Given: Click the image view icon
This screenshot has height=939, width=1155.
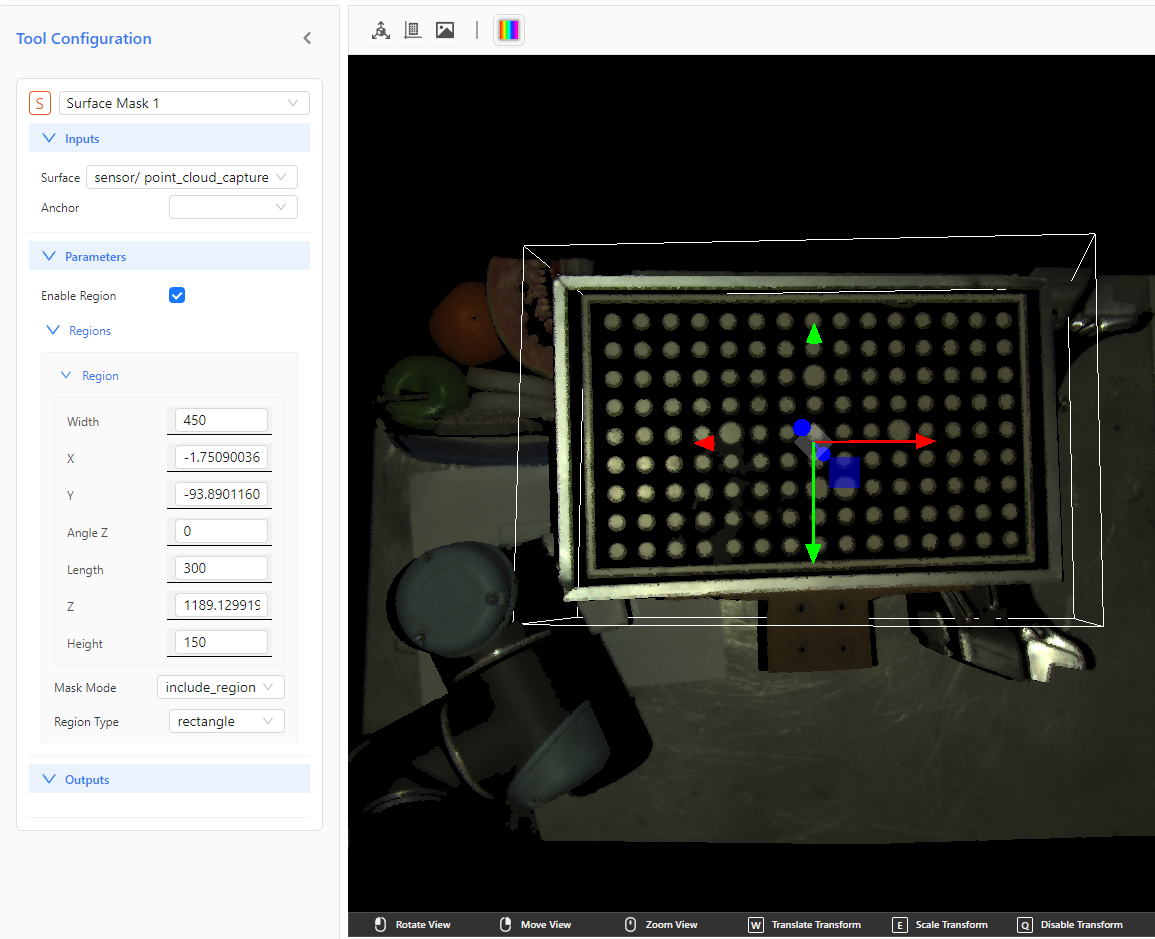Looking at the screenshot, I should click(x=445, y=30).
